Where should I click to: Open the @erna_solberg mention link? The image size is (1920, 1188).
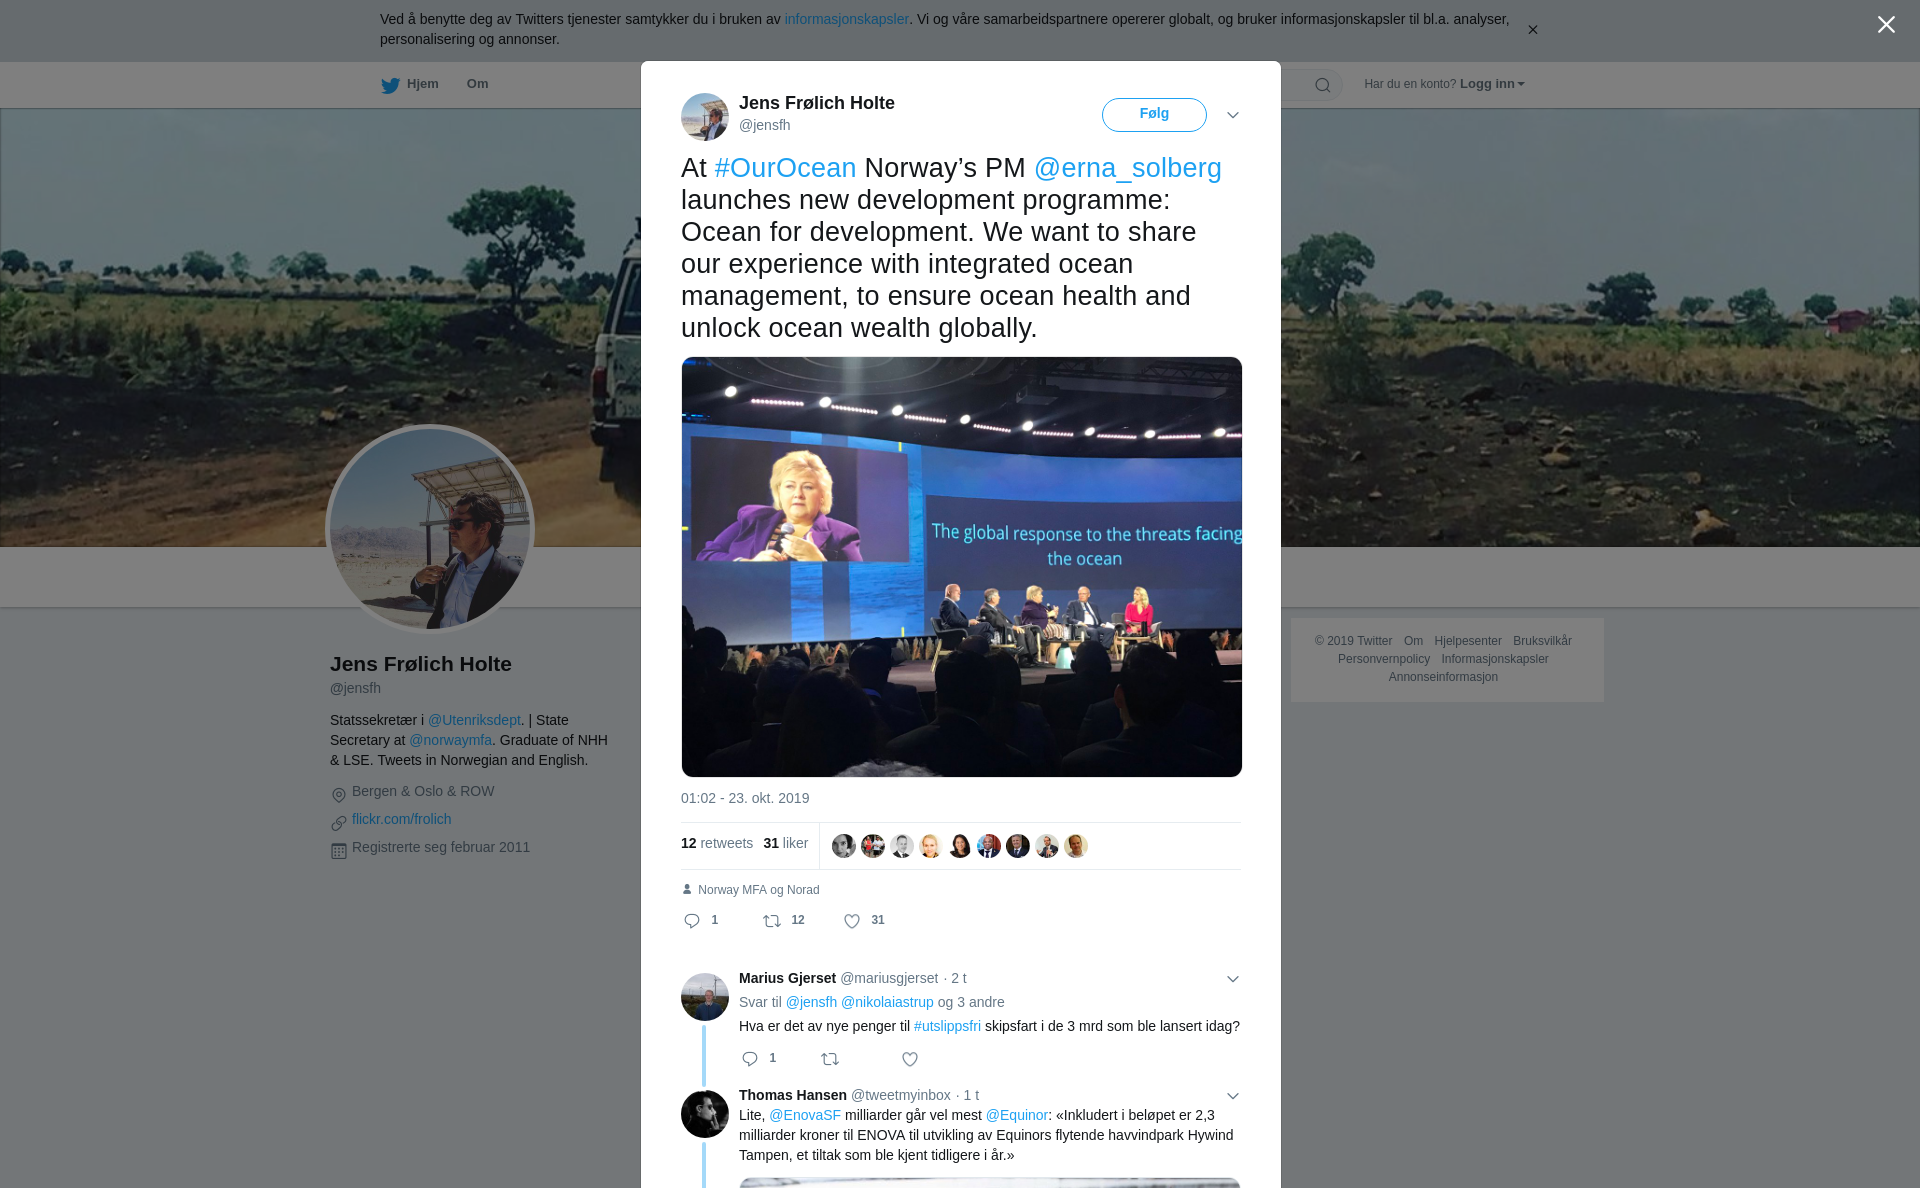click(1128, 168)
